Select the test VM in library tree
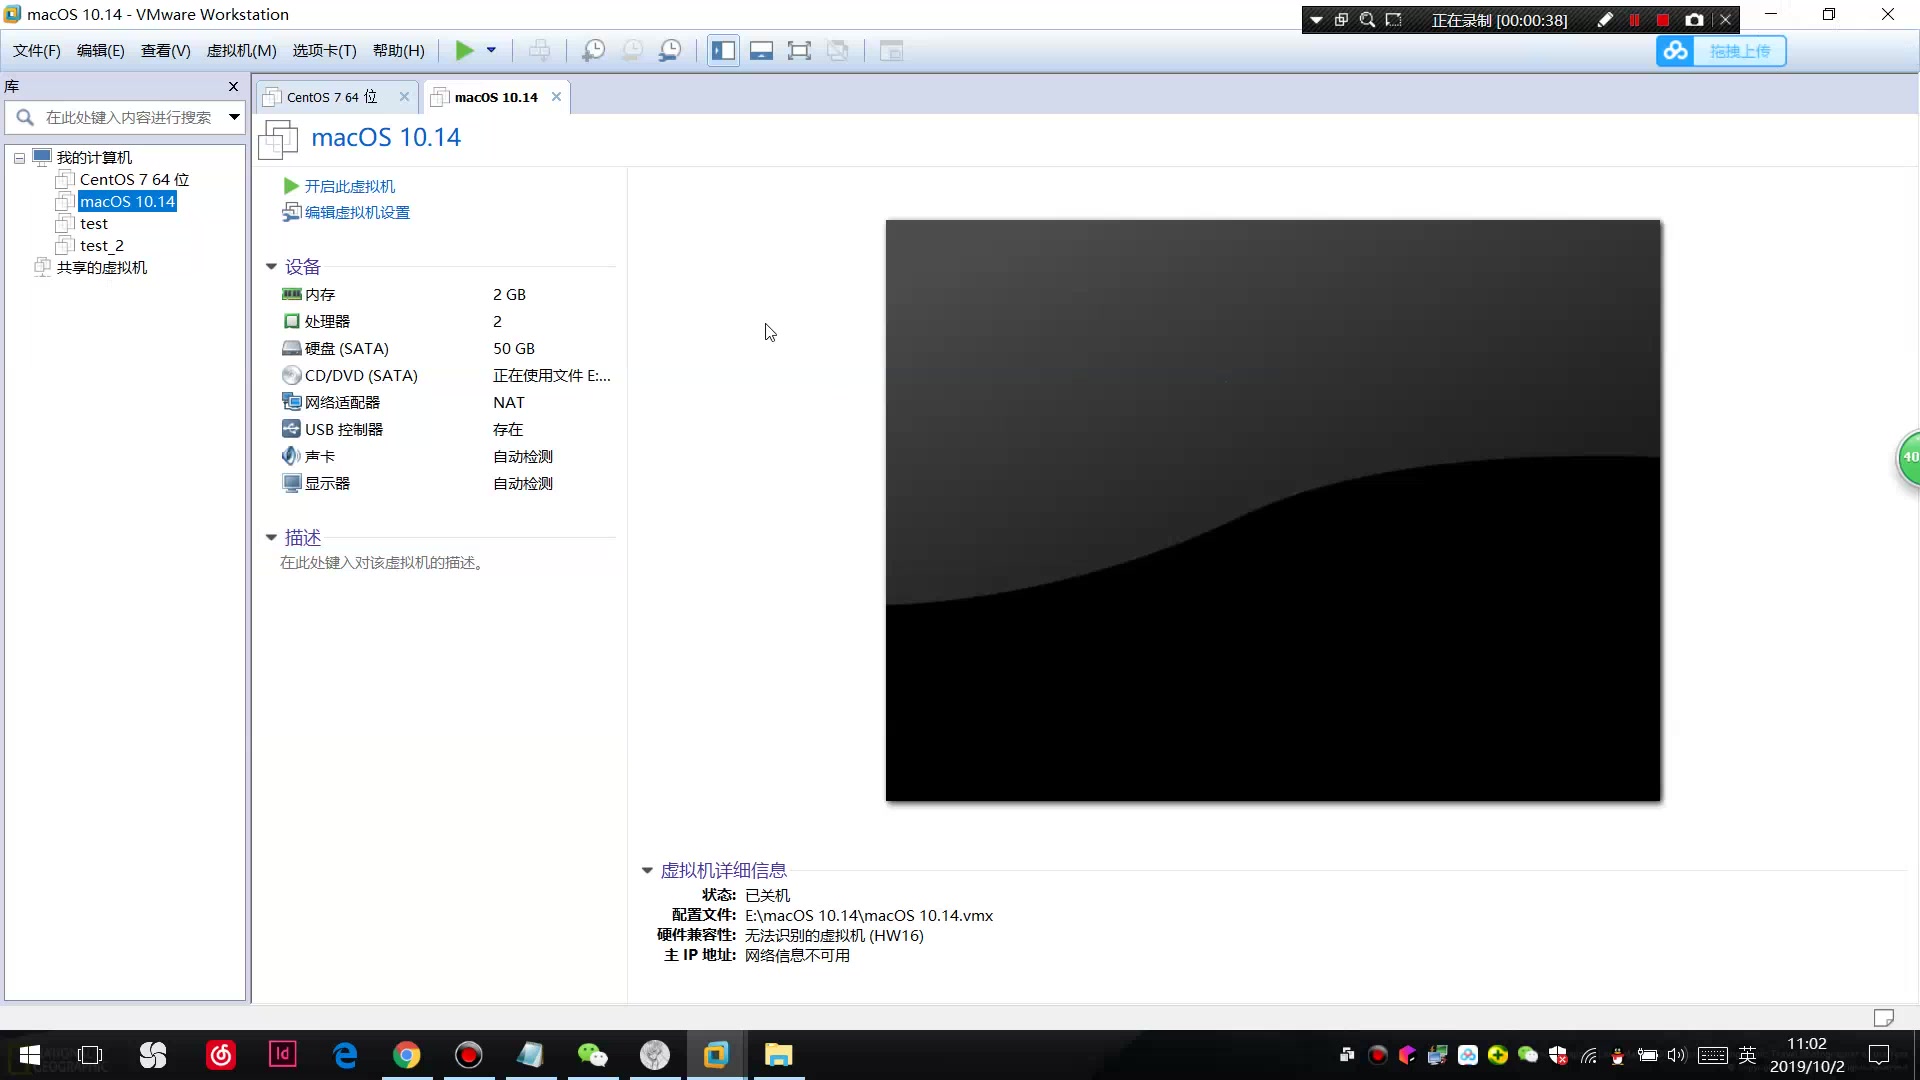This screenshot has width=1920, height=1080. click(x=94, y=224)
